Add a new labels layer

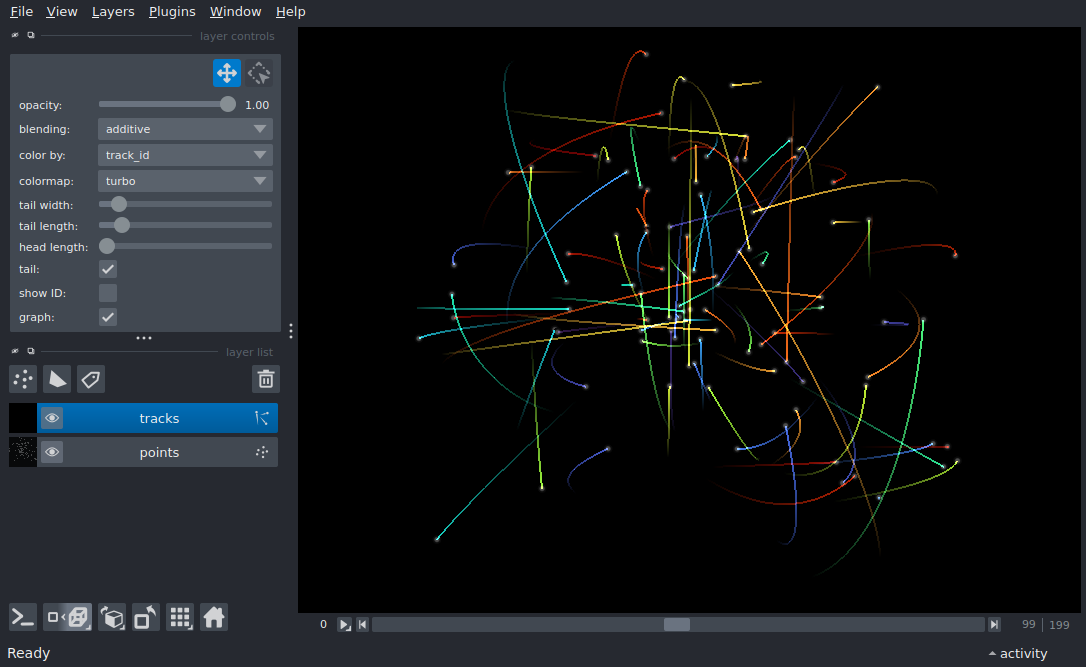[91, 379]
